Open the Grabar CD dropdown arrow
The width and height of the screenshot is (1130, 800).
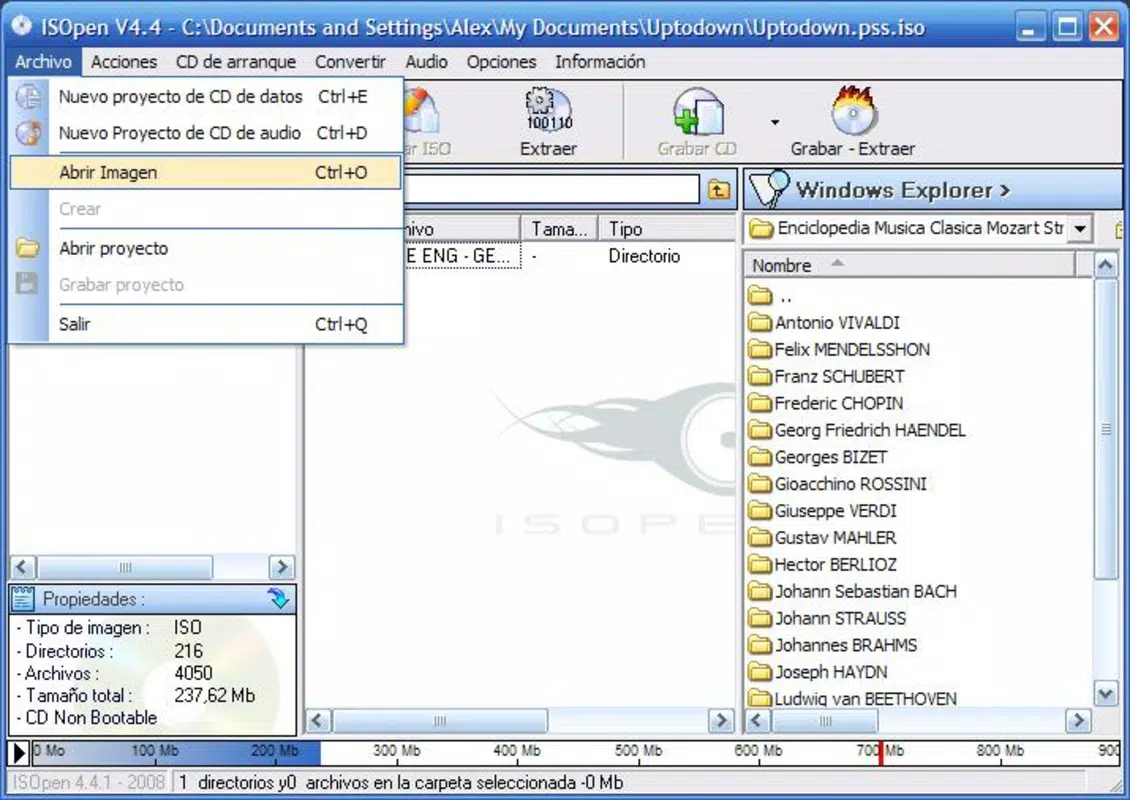coord(775,122)
